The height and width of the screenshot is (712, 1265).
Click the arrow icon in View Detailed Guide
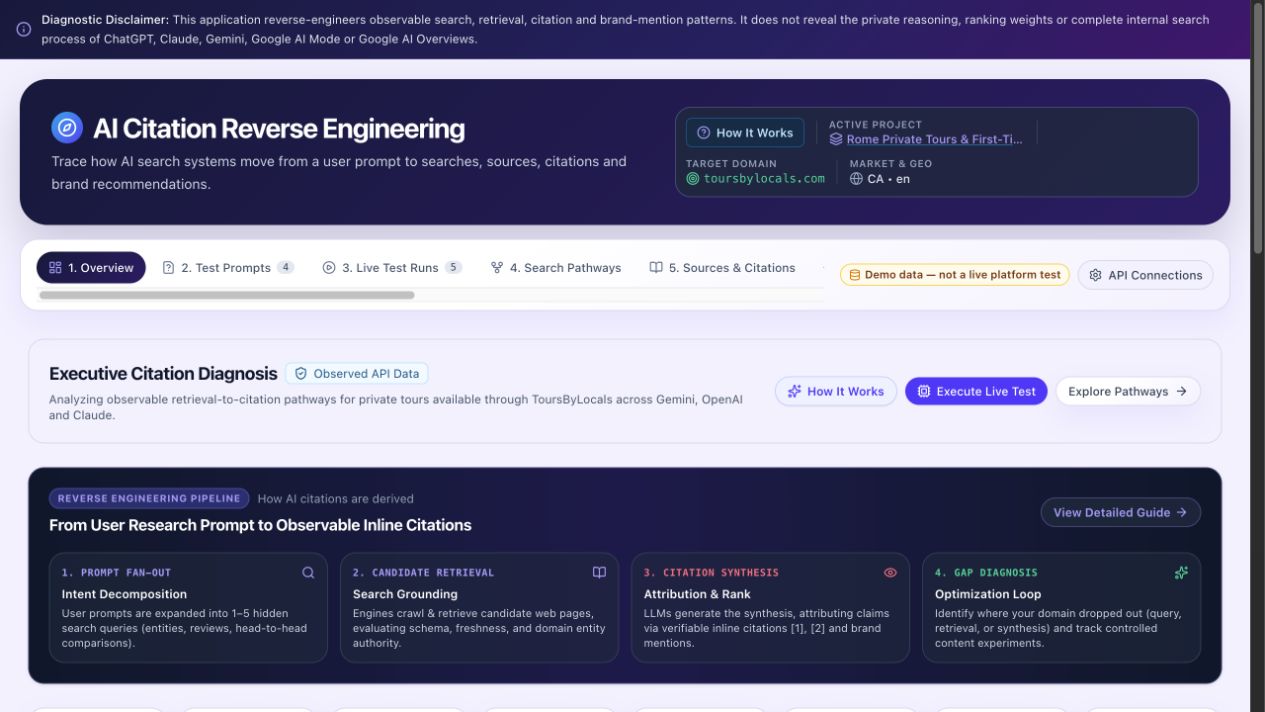pyautogui.click(x=1181, y=512)
